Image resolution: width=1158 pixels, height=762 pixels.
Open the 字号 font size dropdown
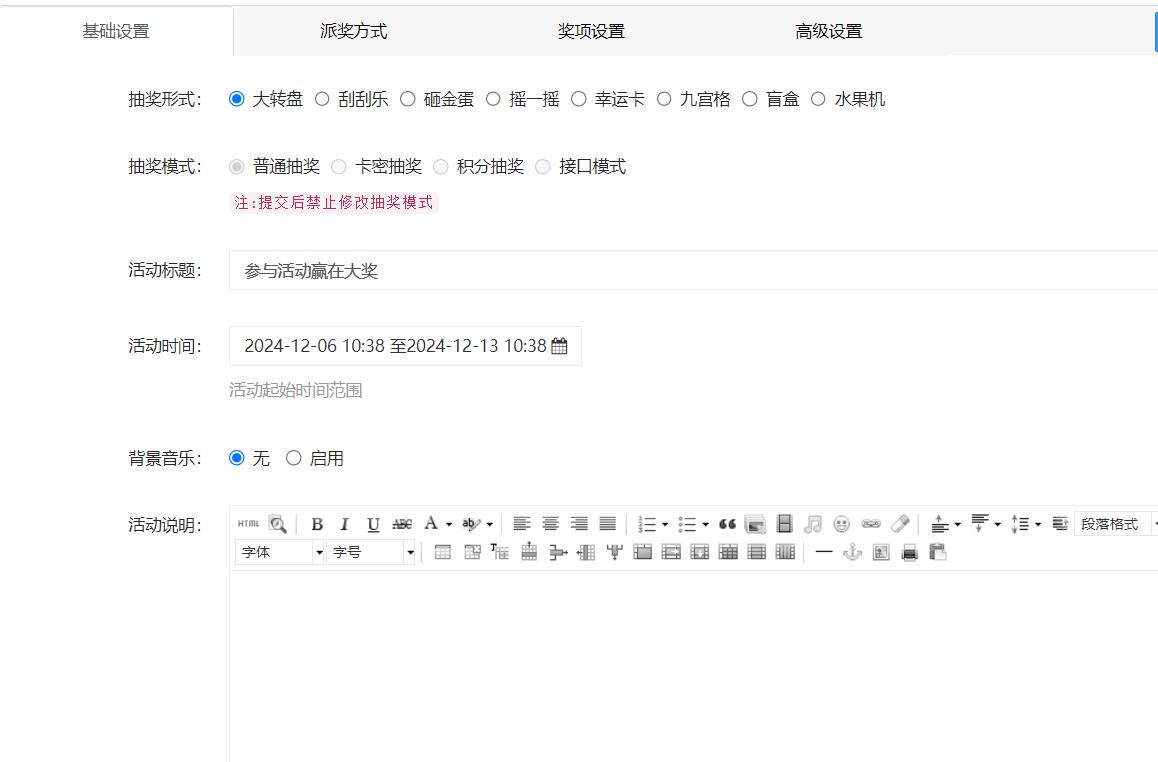pyautogui.click(x=371, y=552)
